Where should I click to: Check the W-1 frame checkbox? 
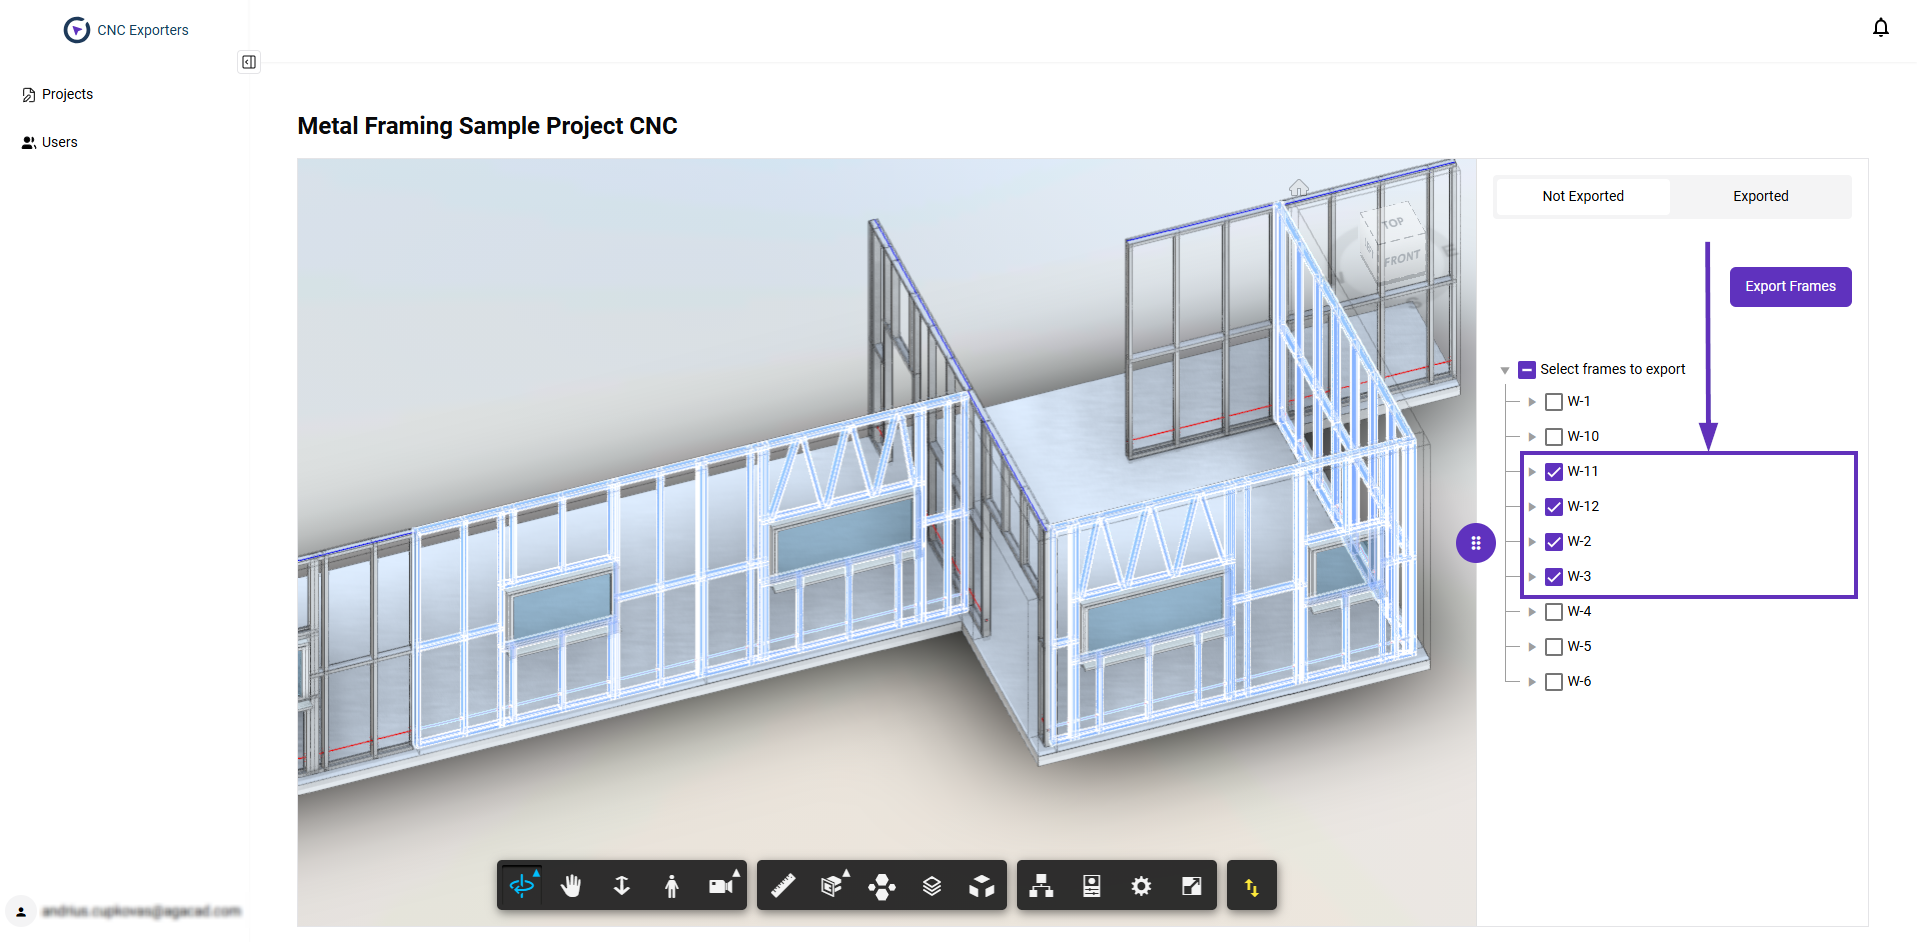click(1554, 402)
